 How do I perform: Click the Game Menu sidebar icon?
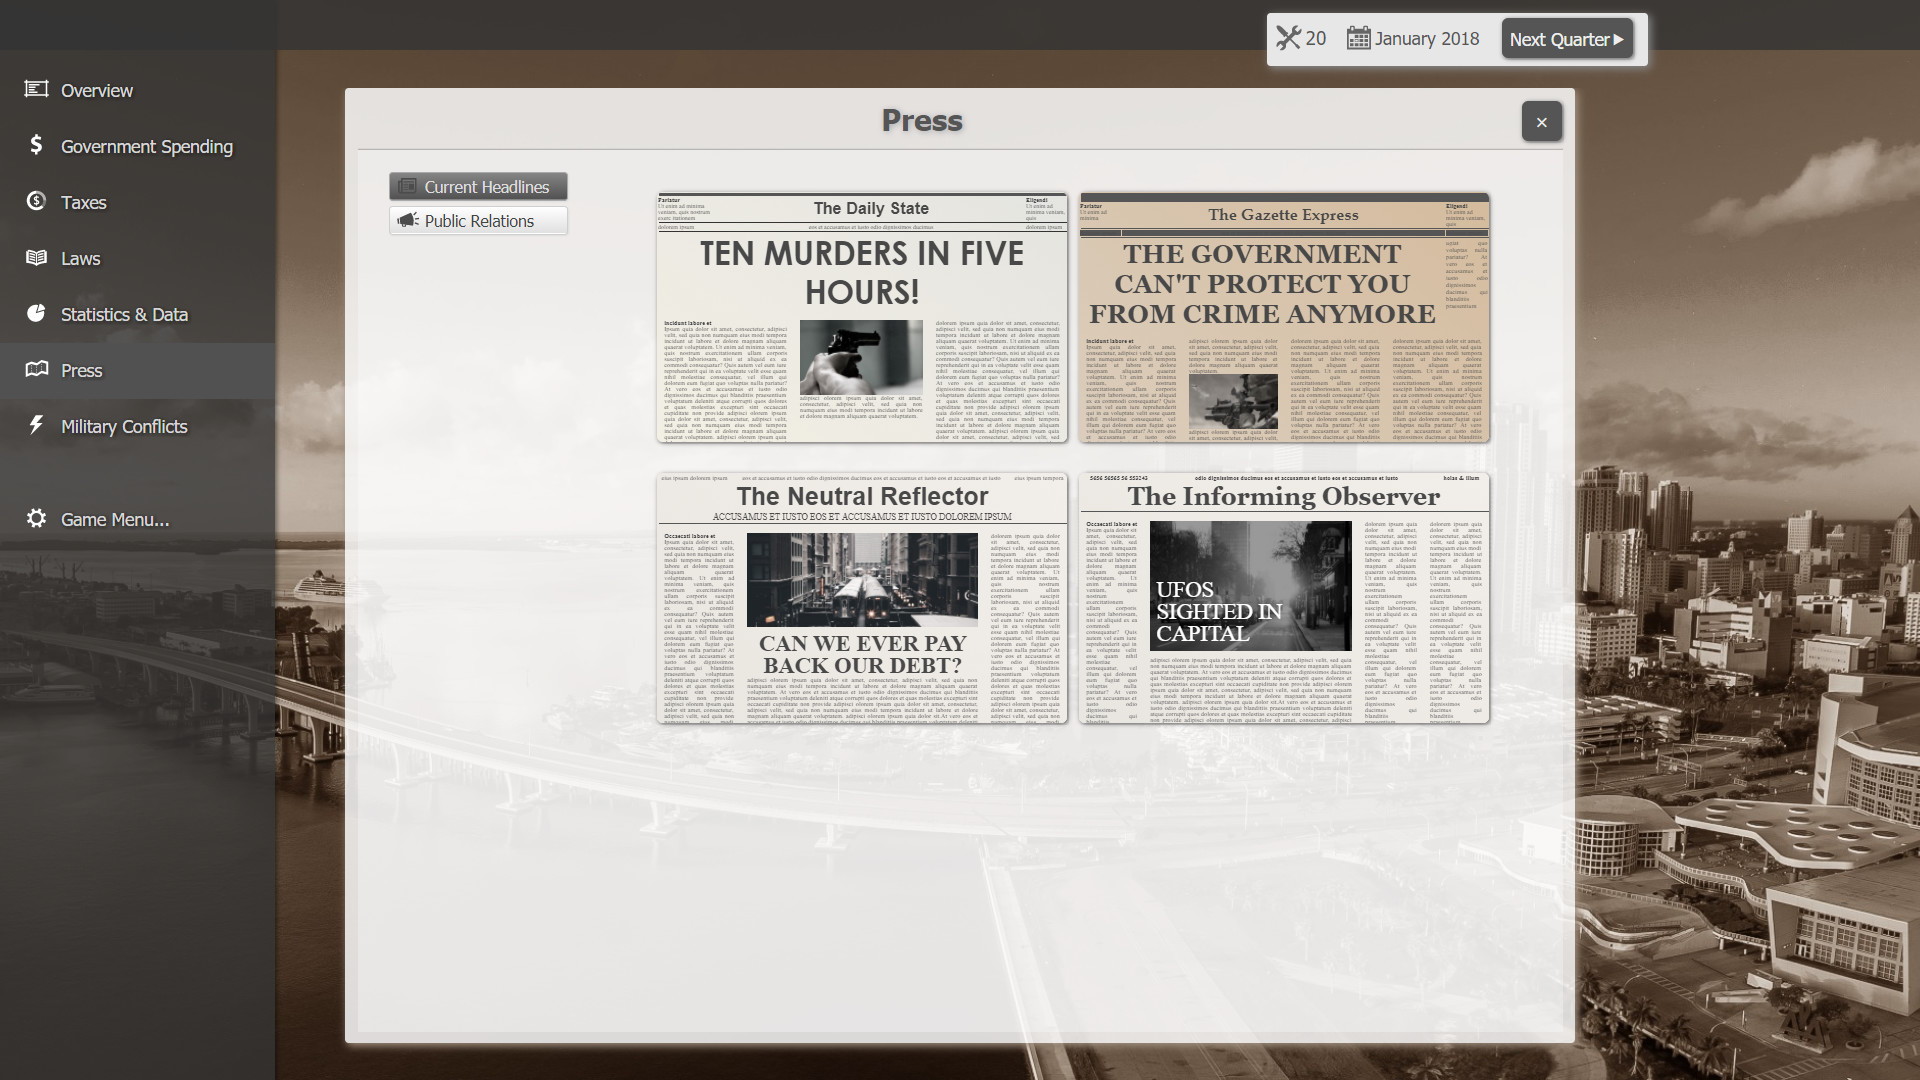38,517
